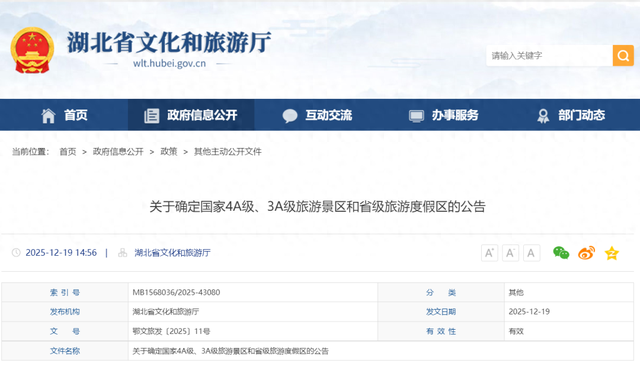The height and width of the screenshot is (370, 640).
Task: Click the organization icon beside source name
Action: point(122,253)
